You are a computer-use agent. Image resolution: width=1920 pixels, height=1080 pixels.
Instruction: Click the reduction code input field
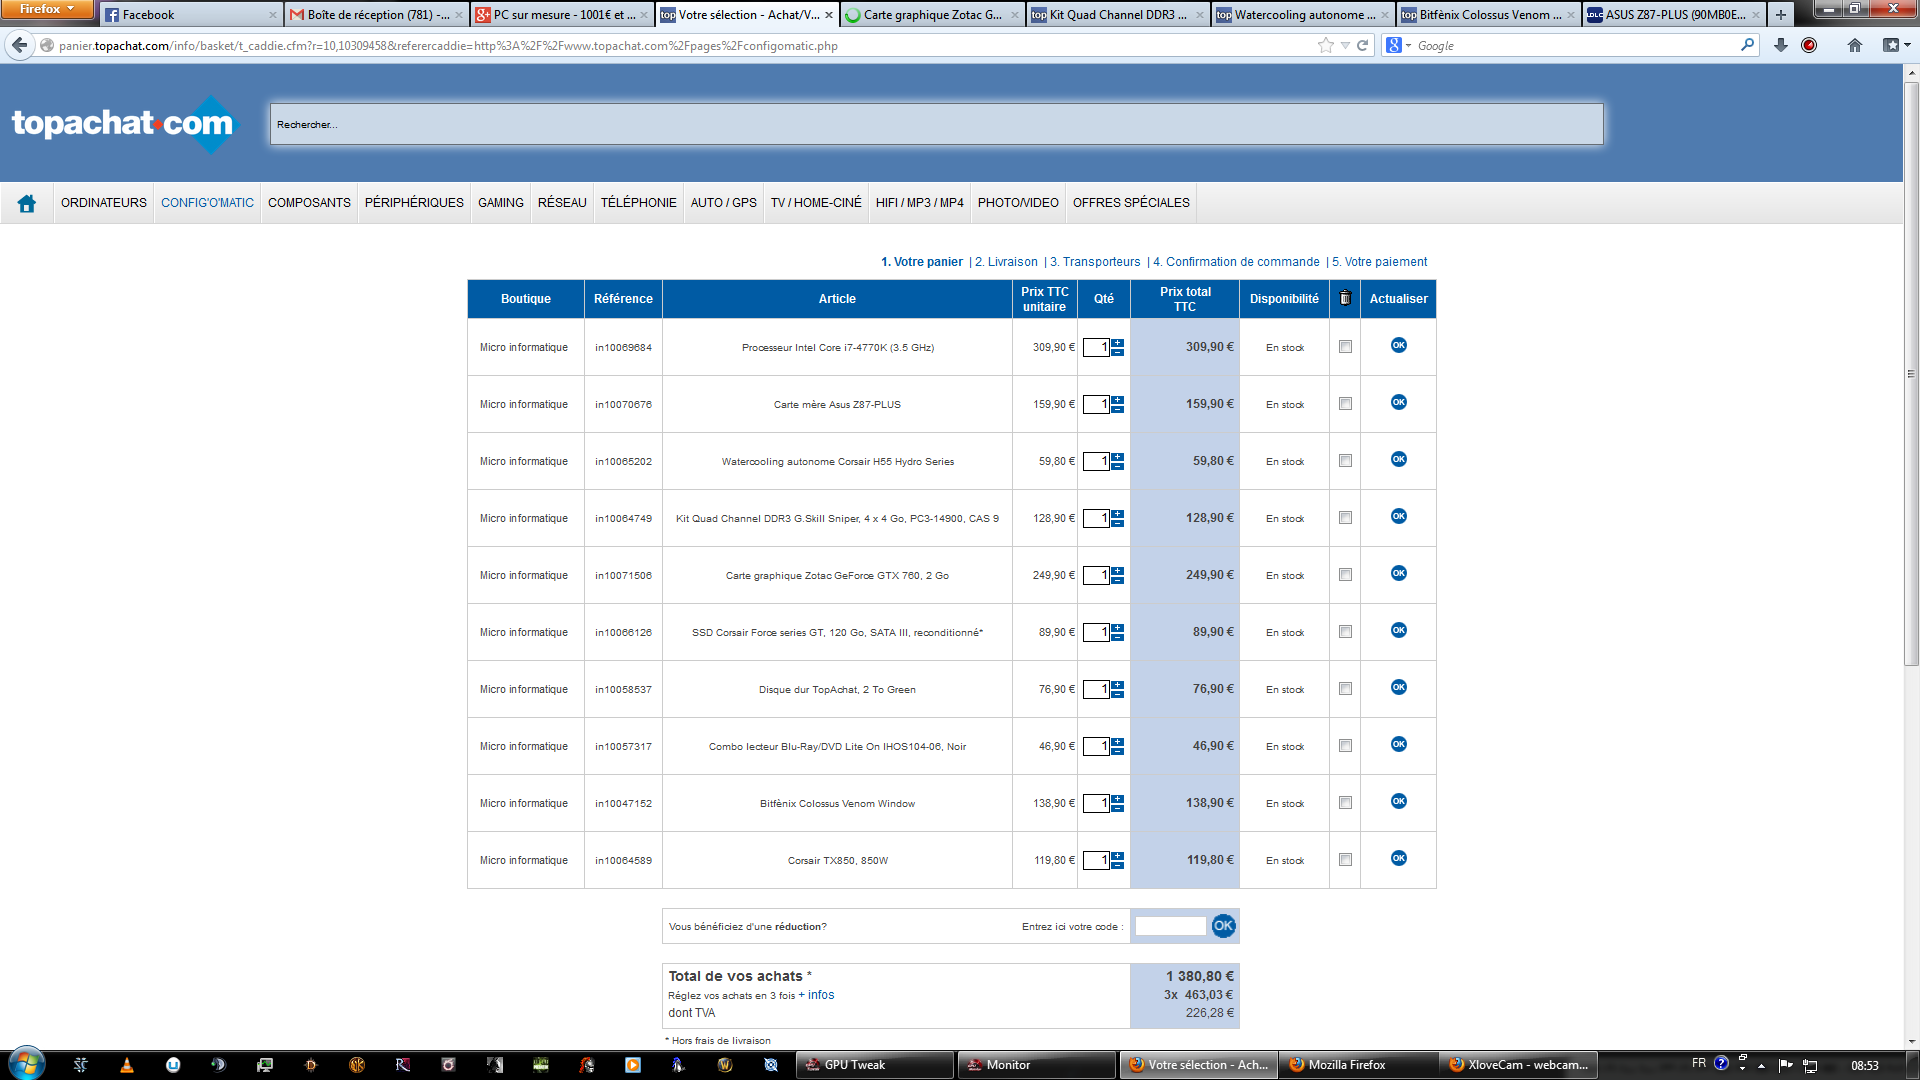[1170, 926]
